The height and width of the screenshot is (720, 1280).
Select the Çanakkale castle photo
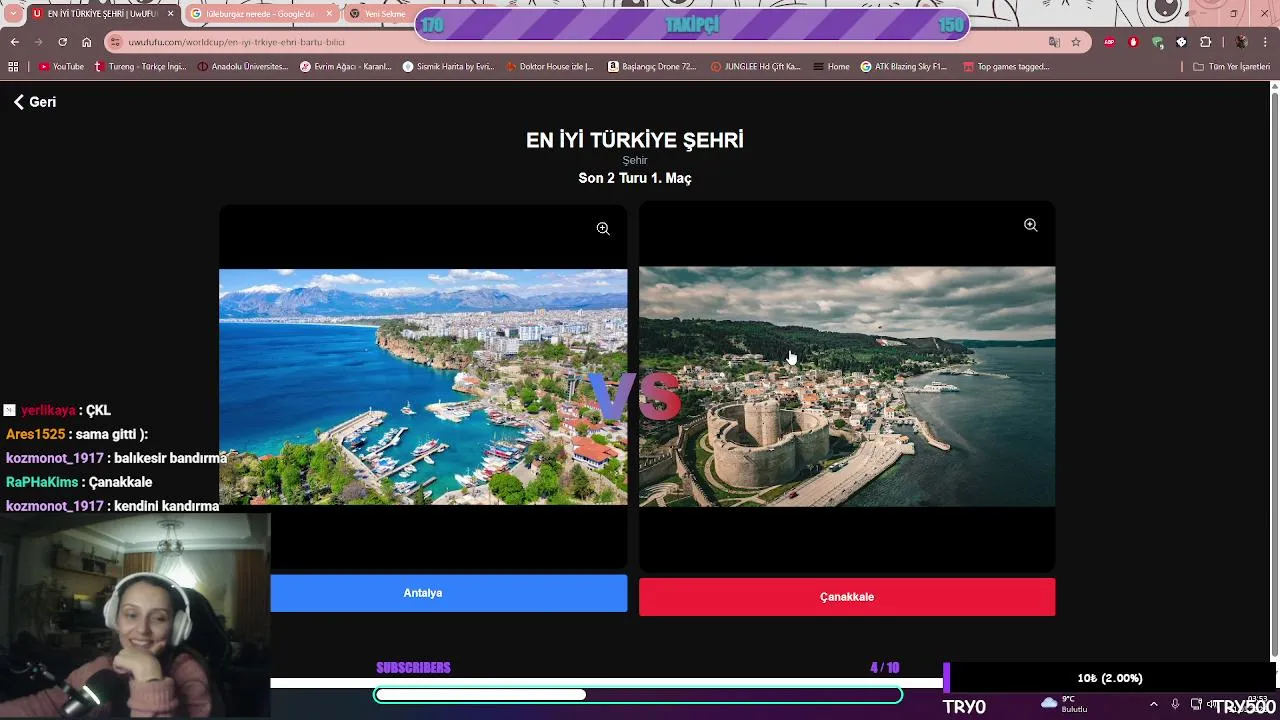point(847,387)
